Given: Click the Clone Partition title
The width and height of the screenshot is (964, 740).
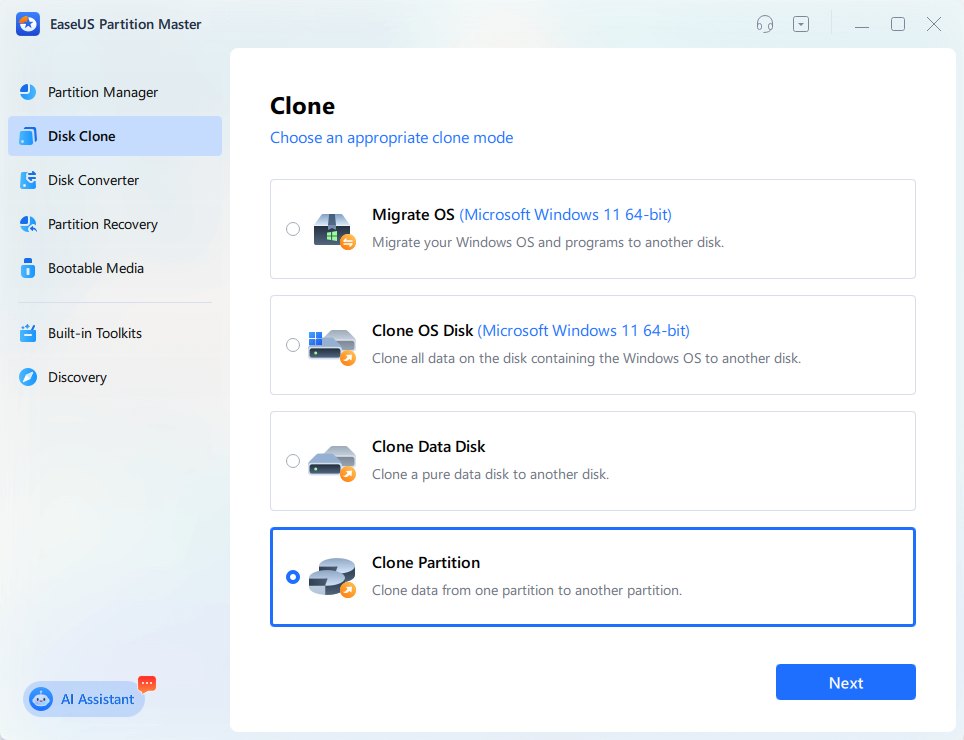Looking at the screenshot, I should 426,563.
